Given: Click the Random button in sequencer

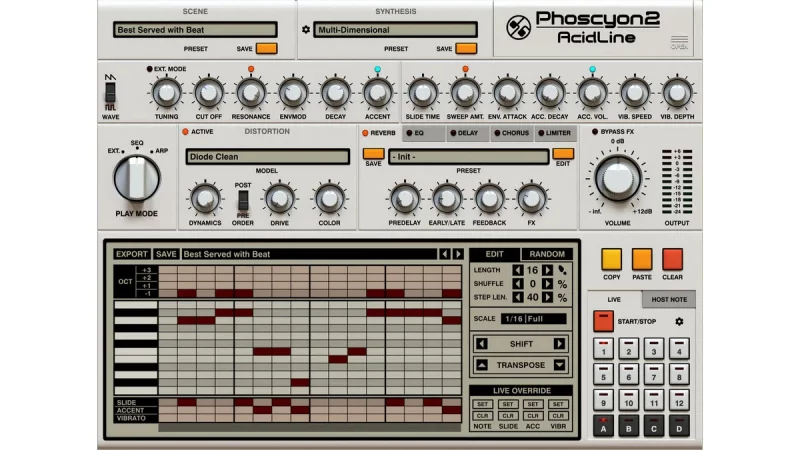Looking at the screenshot, I should click(547, 254).
